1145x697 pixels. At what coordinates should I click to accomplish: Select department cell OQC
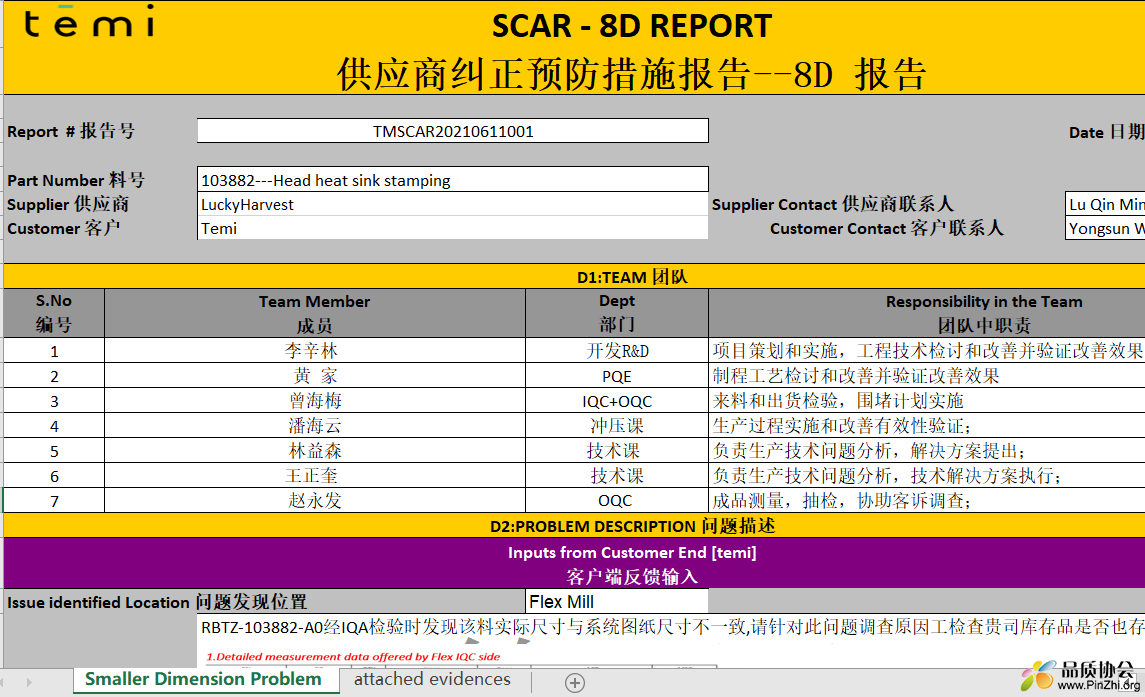617,500
